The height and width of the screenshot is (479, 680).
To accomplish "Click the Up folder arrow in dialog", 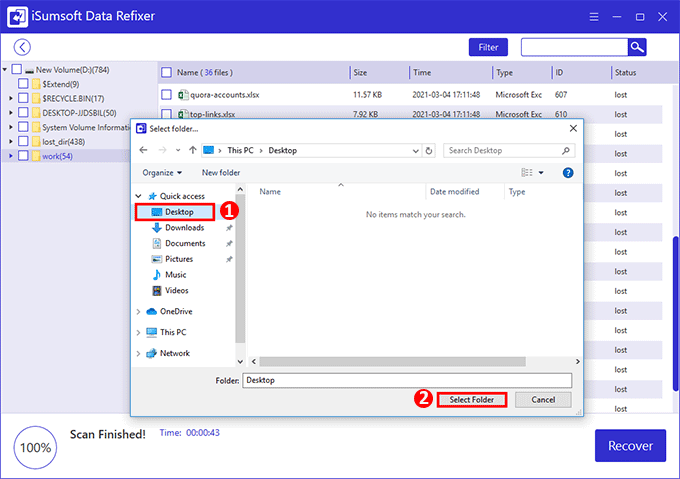I will [x=191, y=150].
